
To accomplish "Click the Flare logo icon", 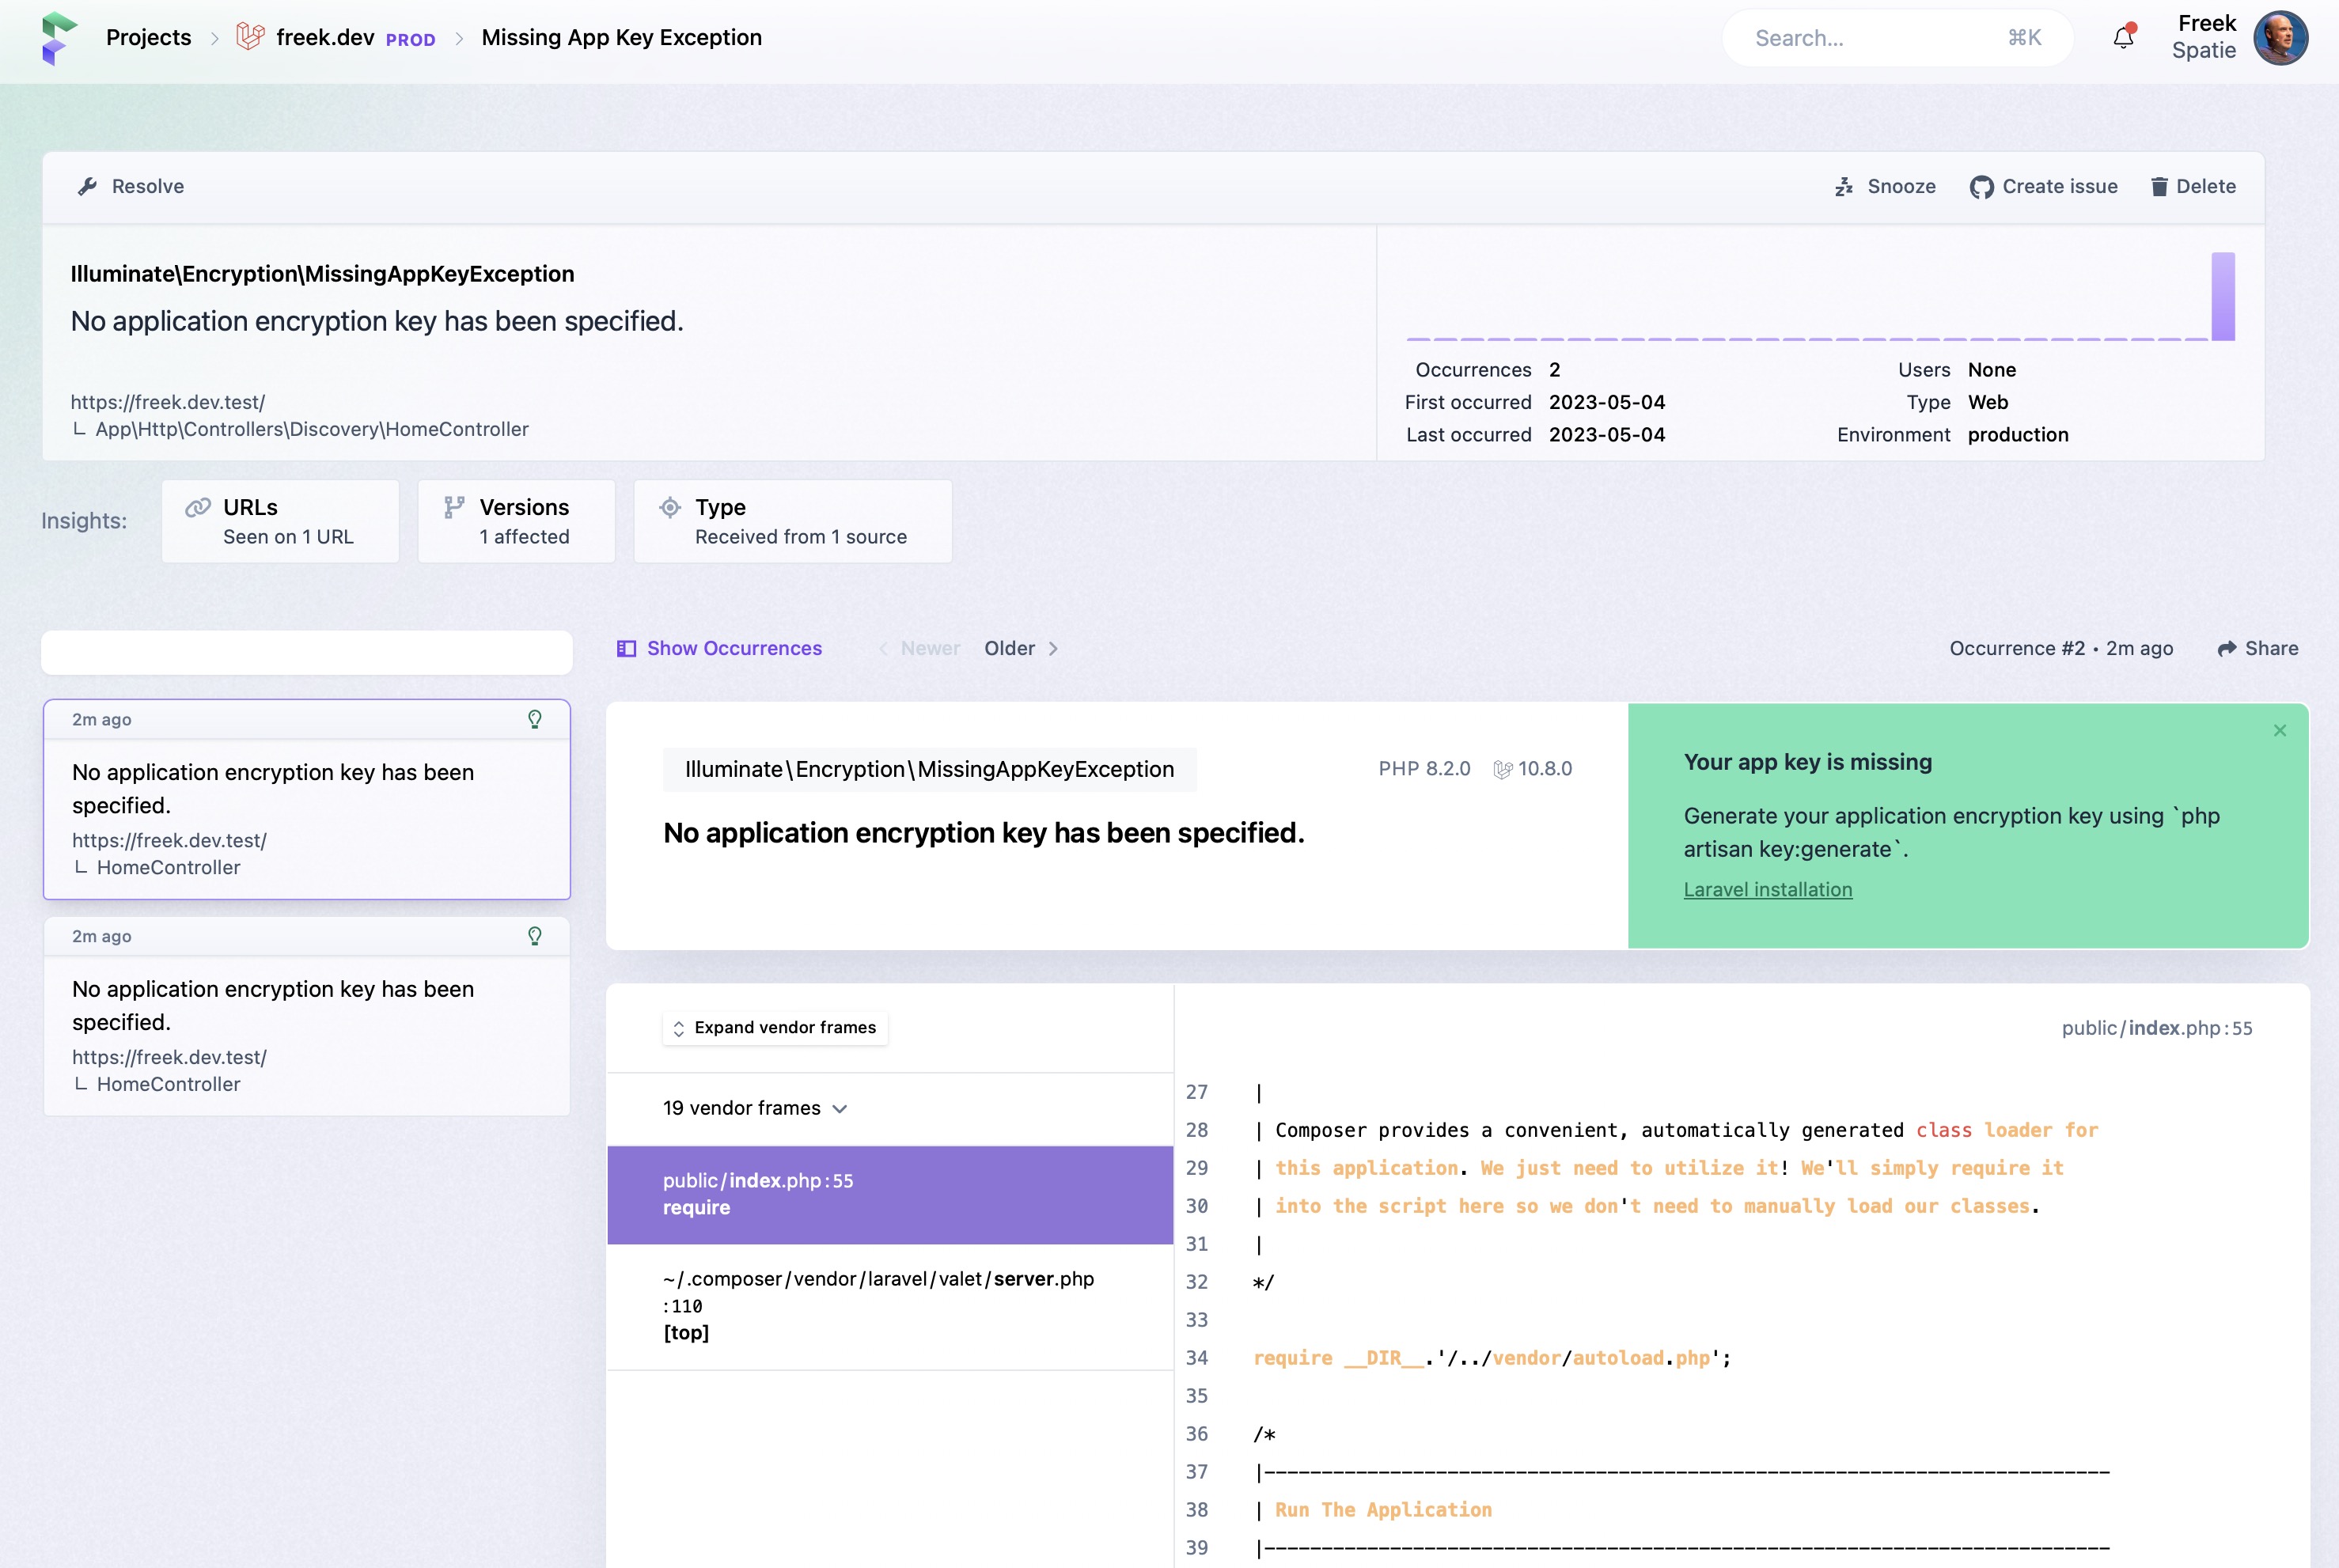I will click(59, 38).
